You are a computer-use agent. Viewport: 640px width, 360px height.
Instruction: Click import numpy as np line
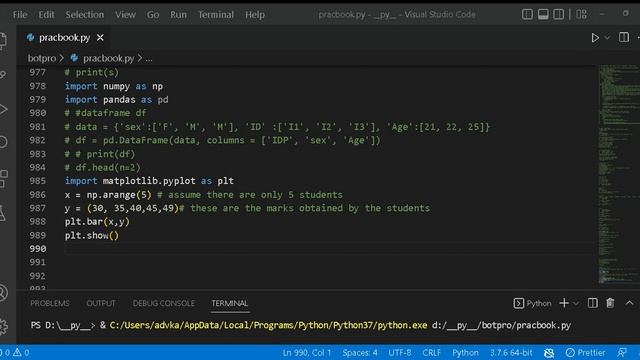(113, 86)
